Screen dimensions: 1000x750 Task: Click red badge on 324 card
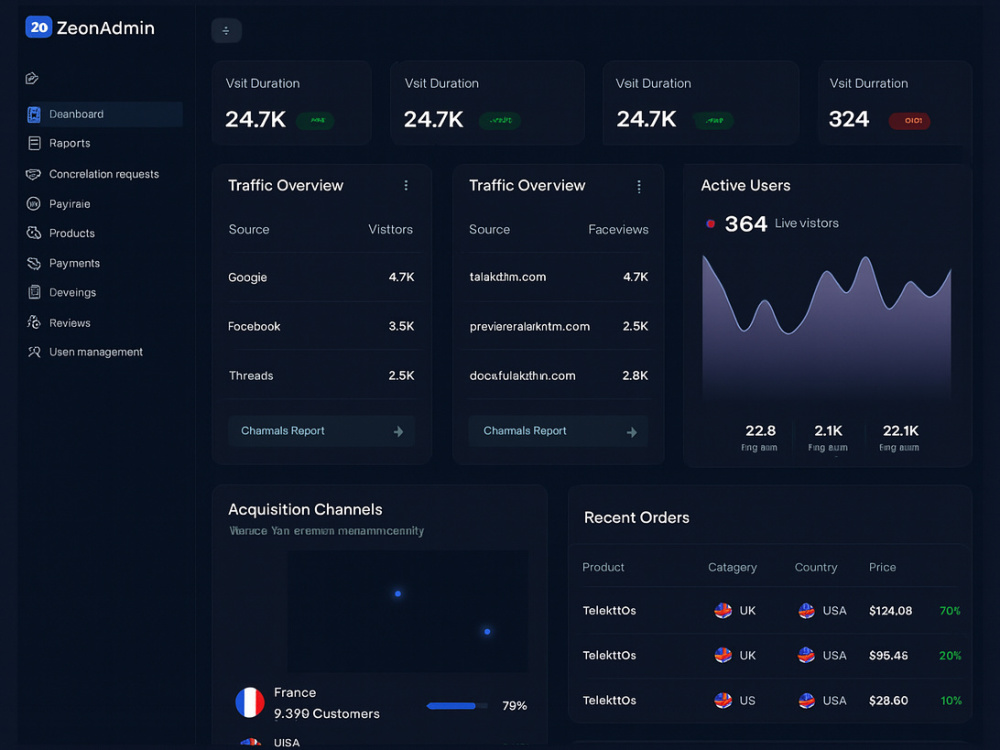(909, 121)
